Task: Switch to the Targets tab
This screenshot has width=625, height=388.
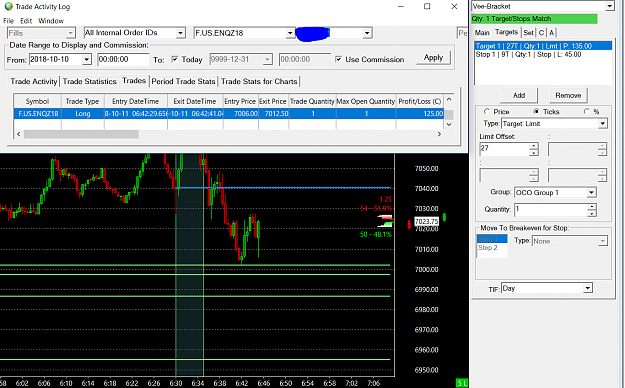Action: (x=506, y=32)
